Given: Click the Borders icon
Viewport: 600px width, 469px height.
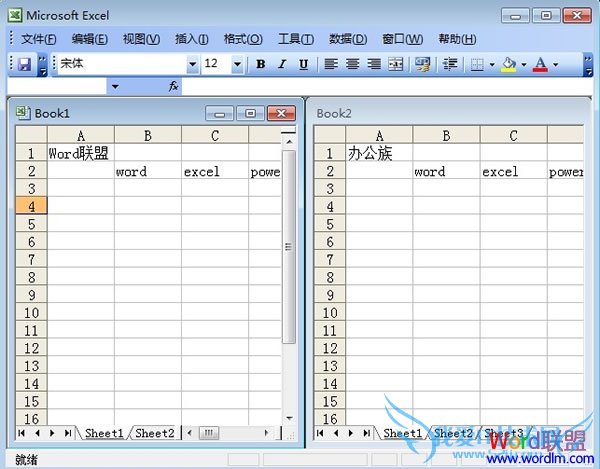Looking at the screenshot, I should pyautogui.click(x=477, y=64).
